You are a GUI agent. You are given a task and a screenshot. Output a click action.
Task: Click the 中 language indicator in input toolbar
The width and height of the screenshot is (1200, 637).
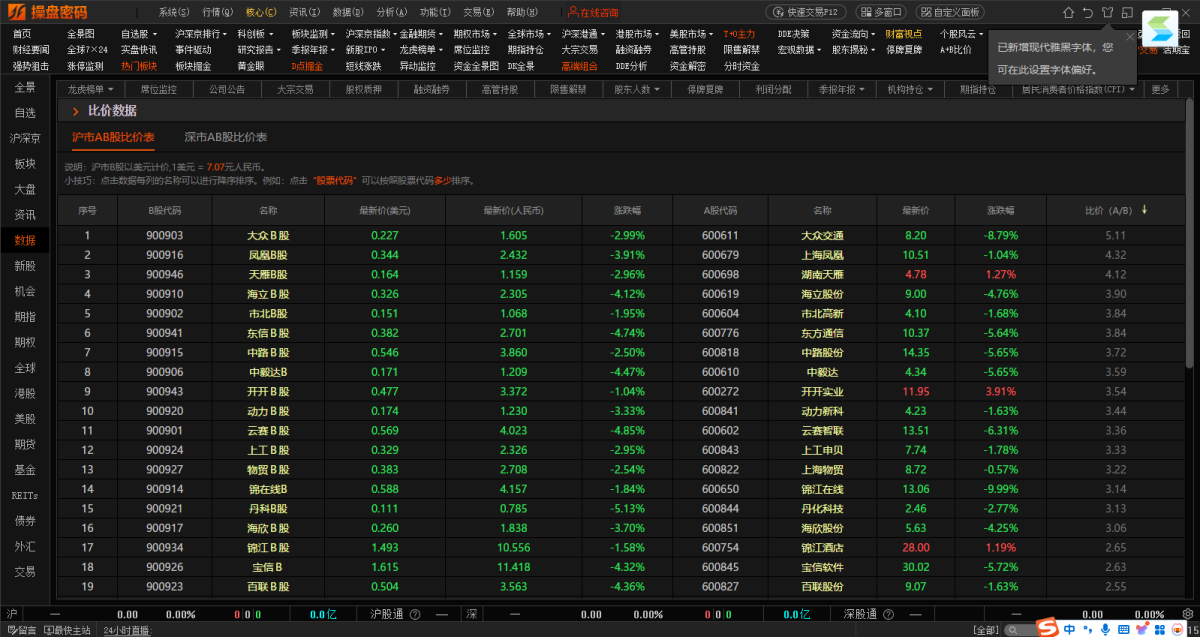click(x=1070, y=629)
